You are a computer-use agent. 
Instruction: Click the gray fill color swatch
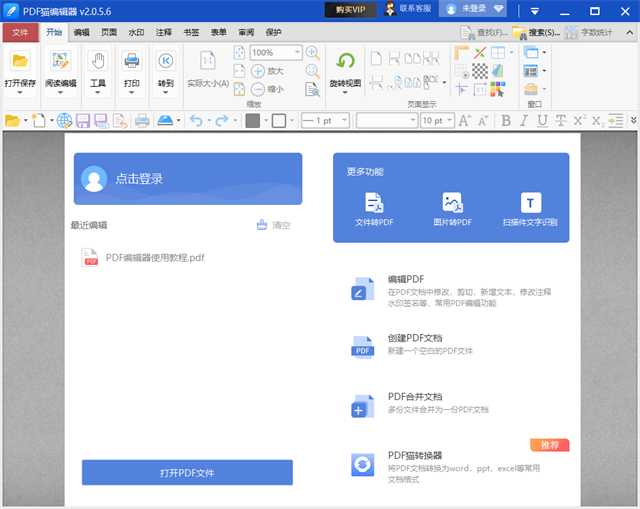(x=253, y=121)
